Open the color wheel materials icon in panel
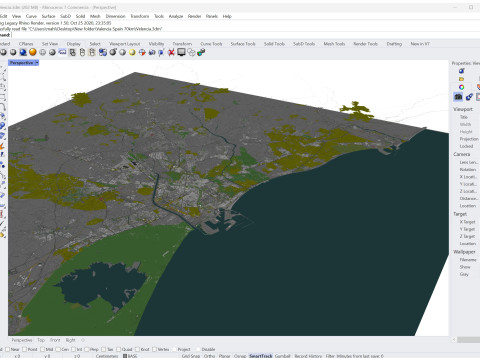 click(x=461, y=87)
